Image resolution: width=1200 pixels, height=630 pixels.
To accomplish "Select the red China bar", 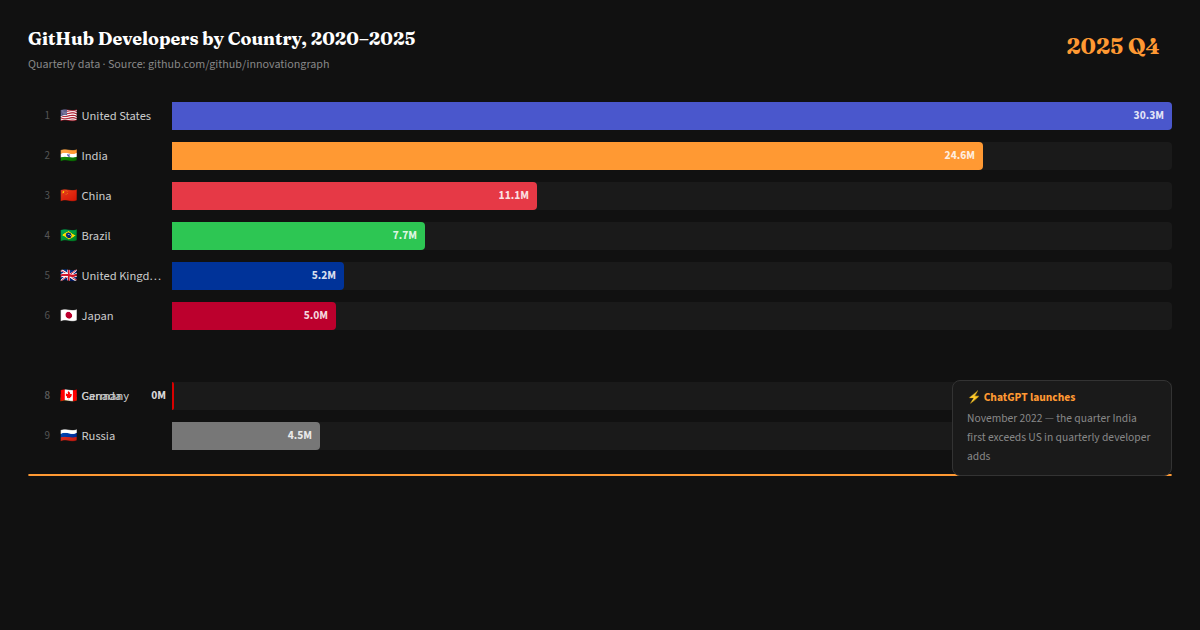I will tap(354, 196).
